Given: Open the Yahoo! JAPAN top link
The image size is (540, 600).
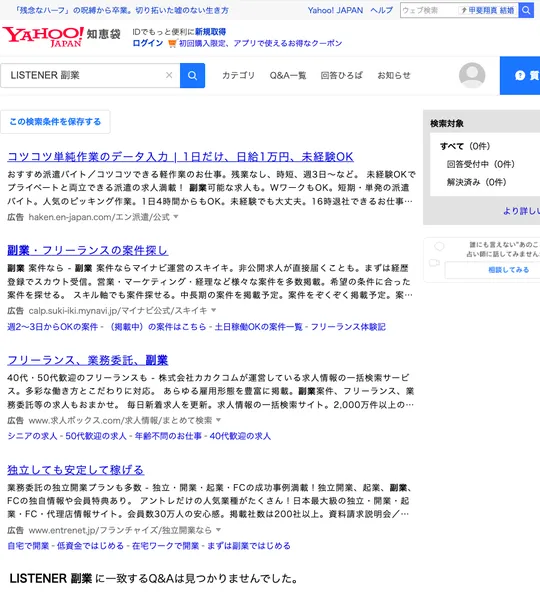Looking at the screenshot, I should point(335,10).
